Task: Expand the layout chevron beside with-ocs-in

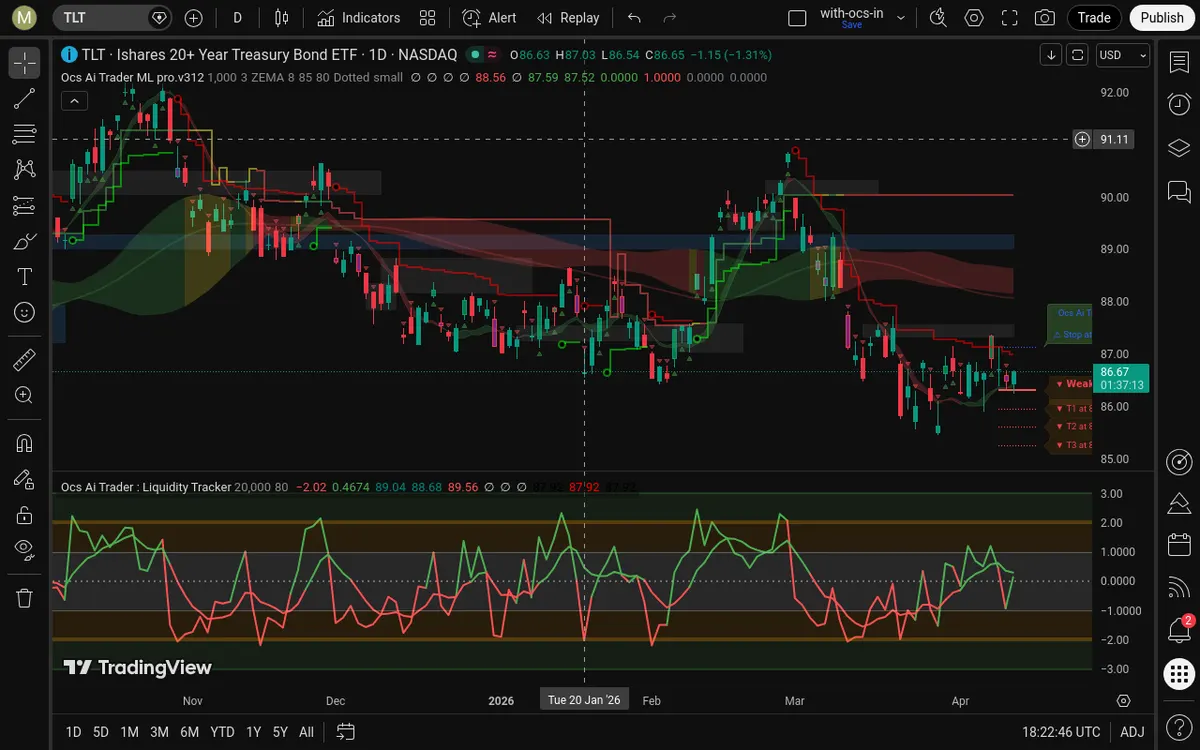Action: coord(901,18)
